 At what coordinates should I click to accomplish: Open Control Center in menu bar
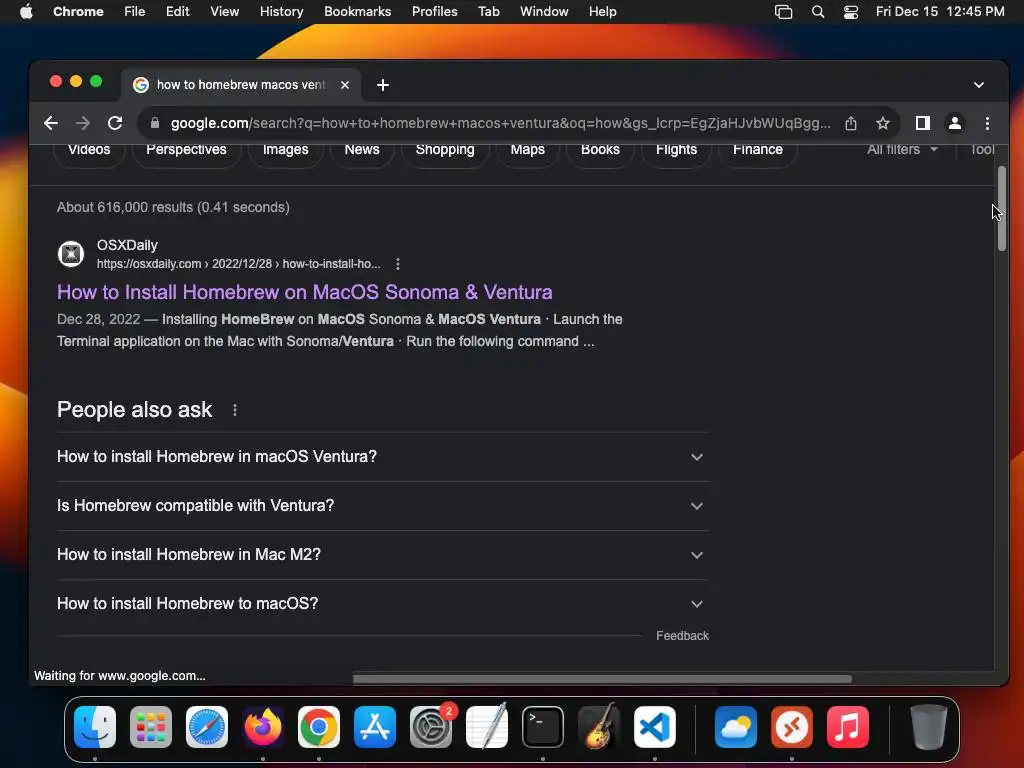850,12
